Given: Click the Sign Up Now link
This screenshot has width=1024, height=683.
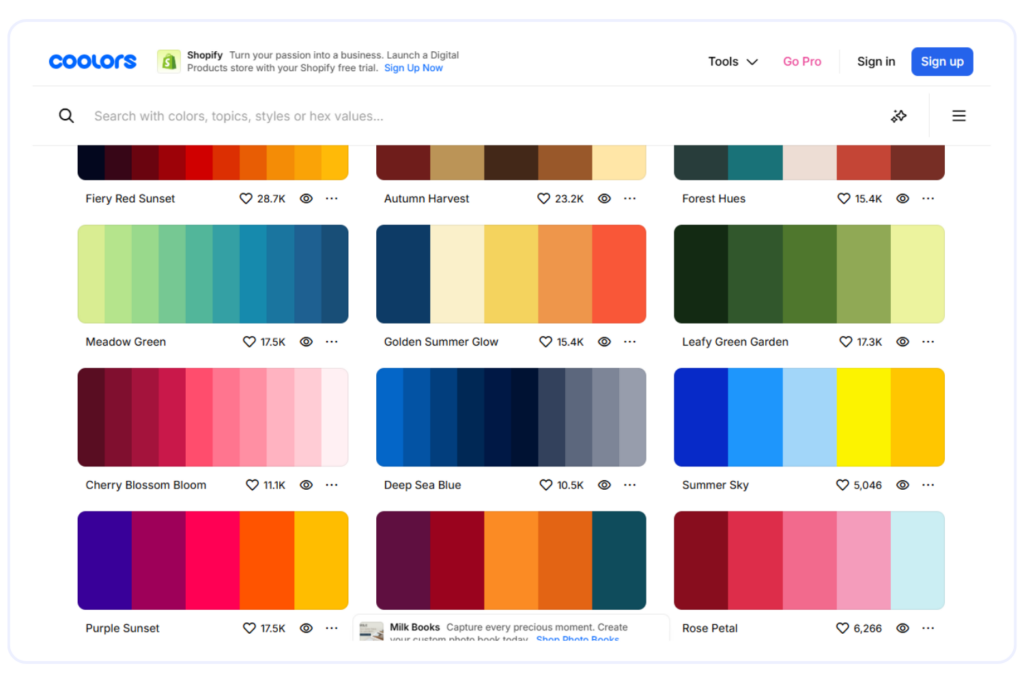Looking at the screenshot, I should coord(413,67).
